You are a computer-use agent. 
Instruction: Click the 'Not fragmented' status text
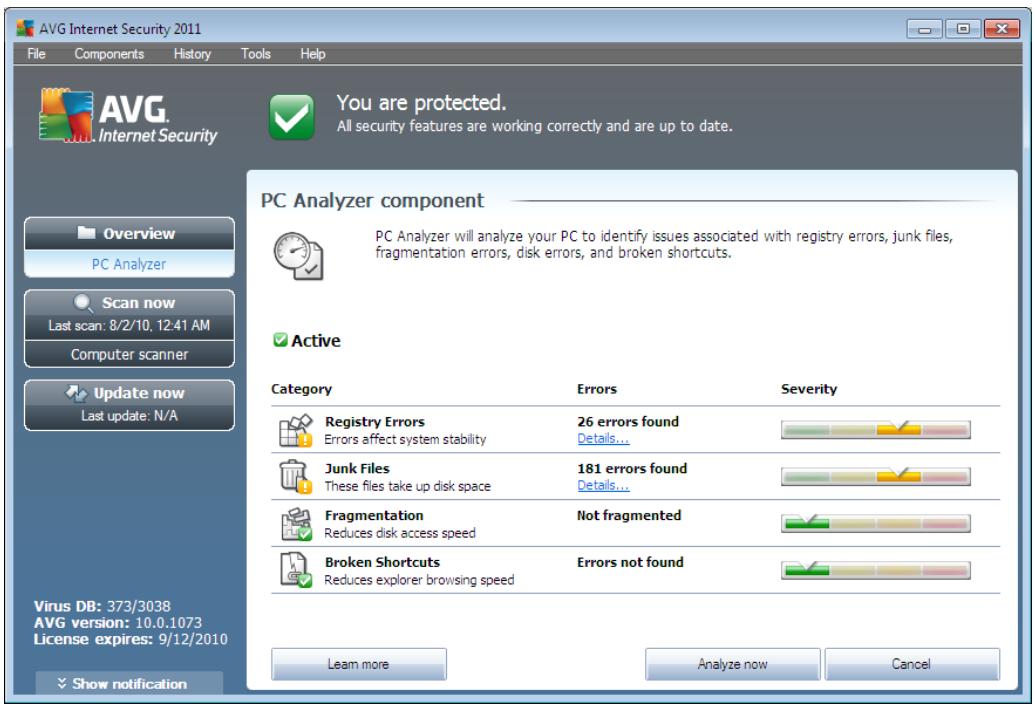pos(629,515)
